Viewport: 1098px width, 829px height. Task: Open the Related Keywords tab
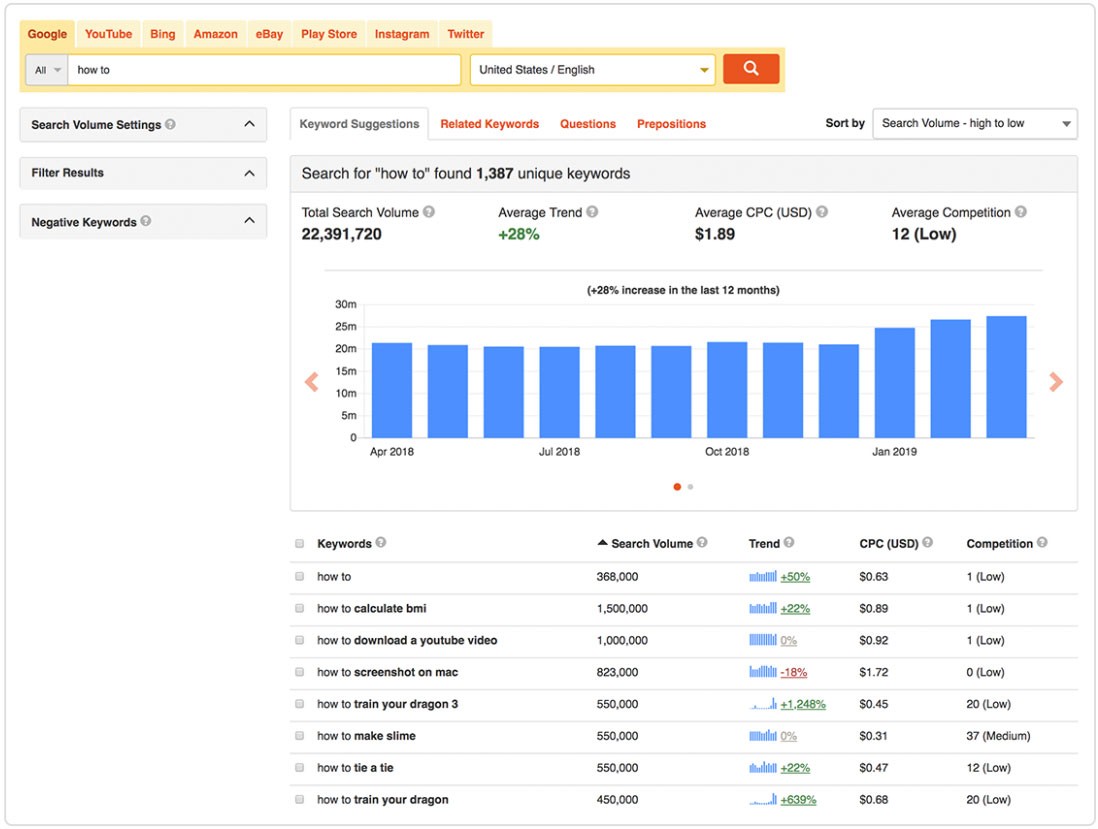coord(489,124)
